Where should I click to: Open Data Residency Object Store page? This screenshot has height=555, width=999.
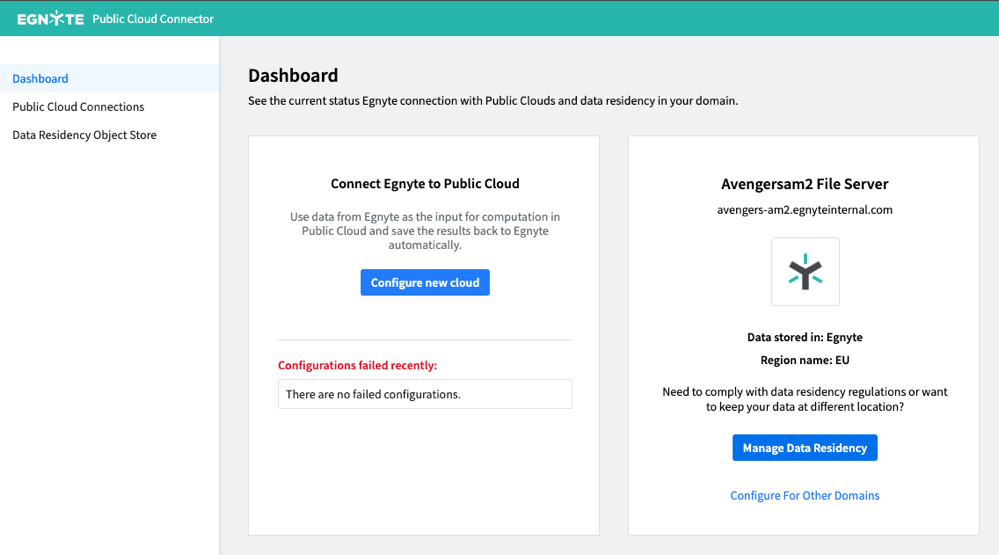(84, 134)
